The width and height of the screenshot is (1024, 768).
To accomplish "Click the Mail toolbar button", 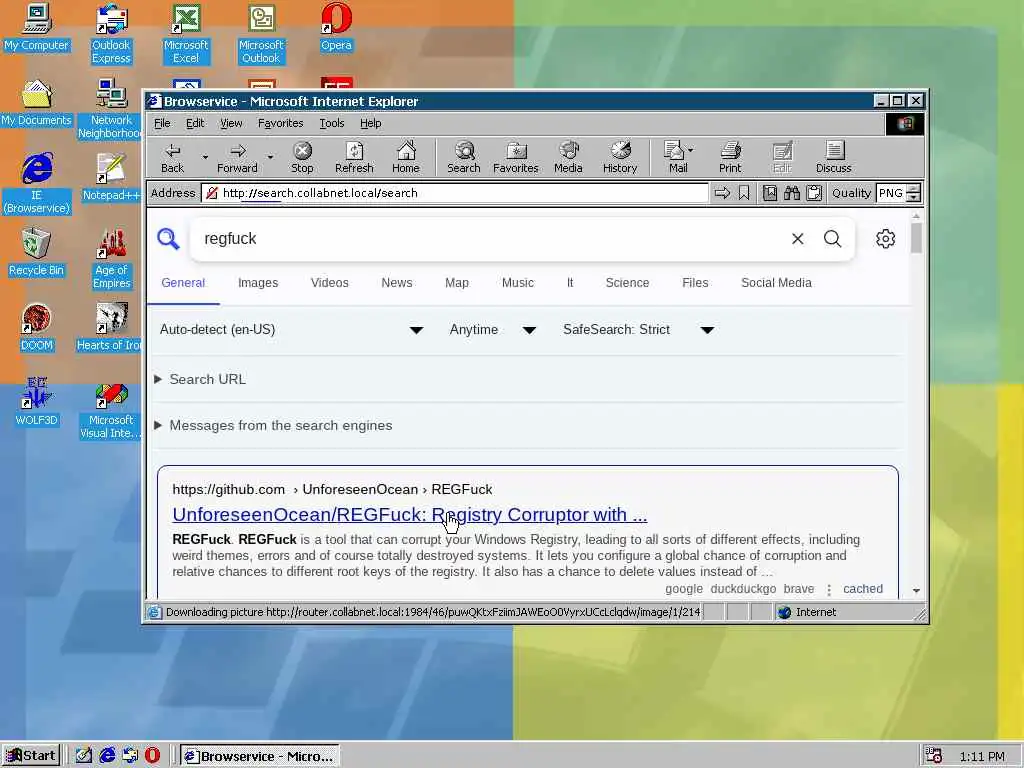I will point(677,158).
